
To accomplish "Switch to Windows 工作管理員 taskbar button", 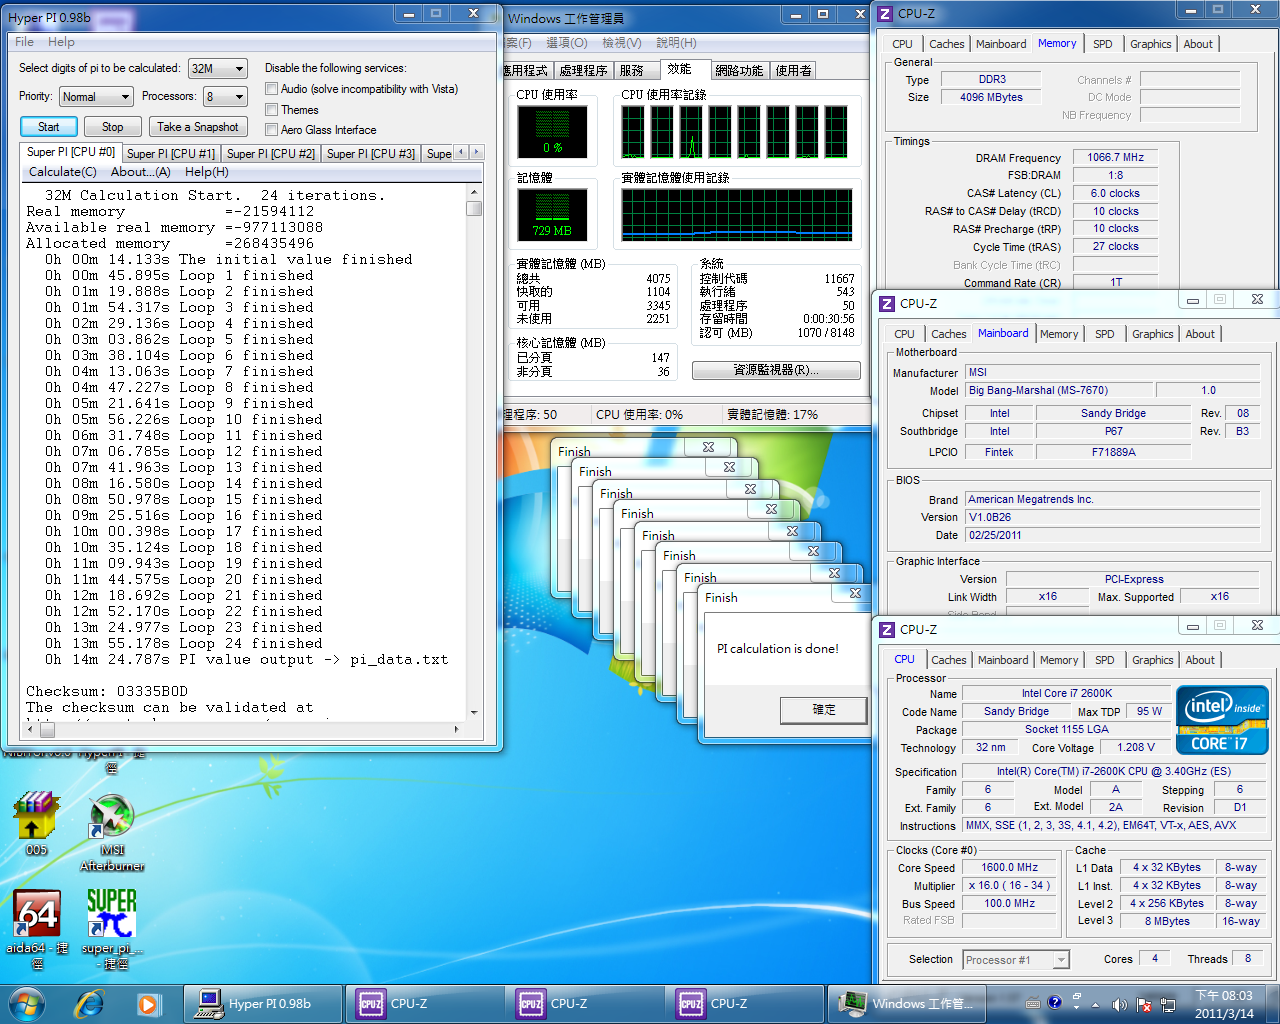I will 908,1003.
